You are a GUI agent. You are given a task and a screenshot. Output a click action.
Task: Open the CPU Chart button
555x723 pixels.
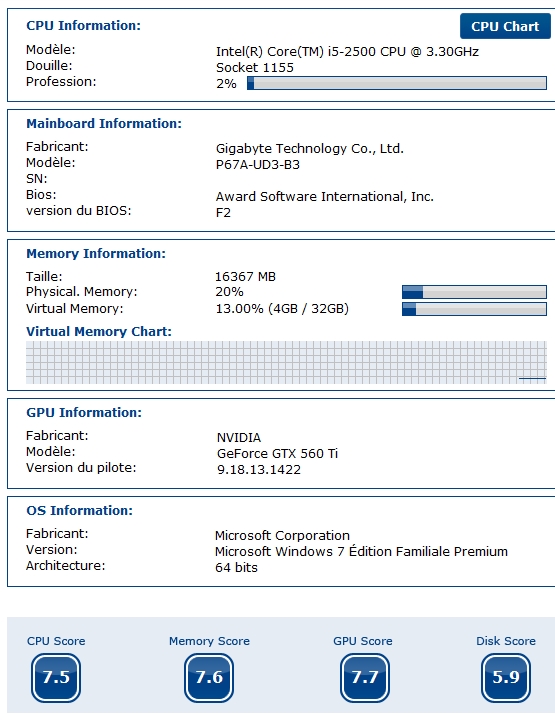pyautogui.click(x=505, y=26)
